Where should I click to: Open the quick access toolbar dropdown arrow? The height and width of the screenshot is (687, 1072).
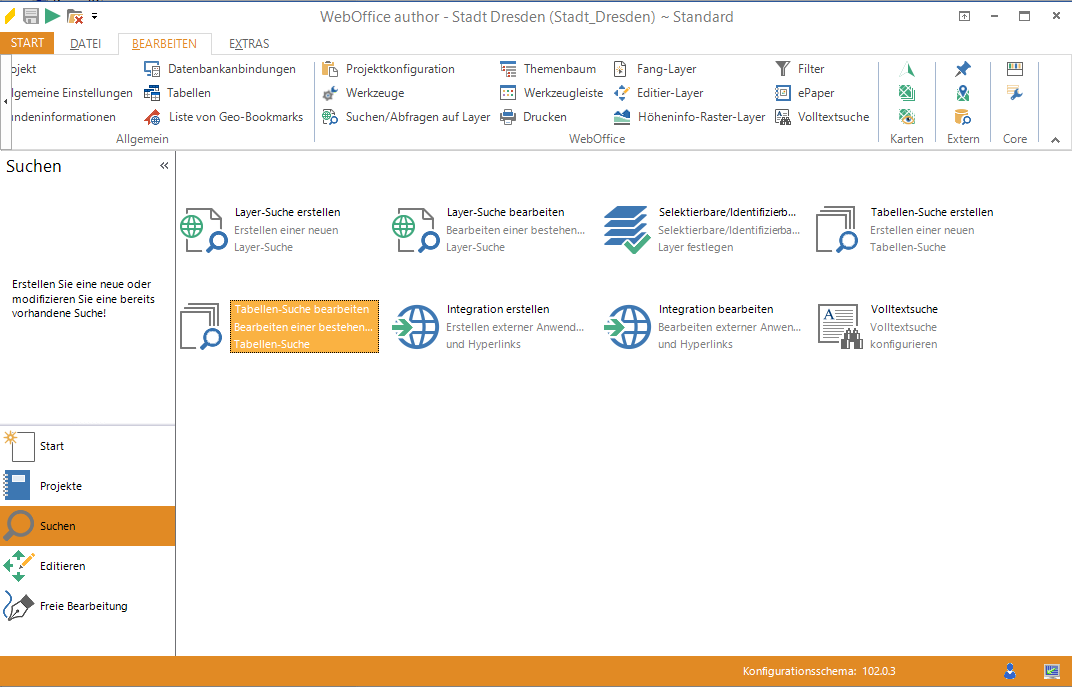[94, 16]
